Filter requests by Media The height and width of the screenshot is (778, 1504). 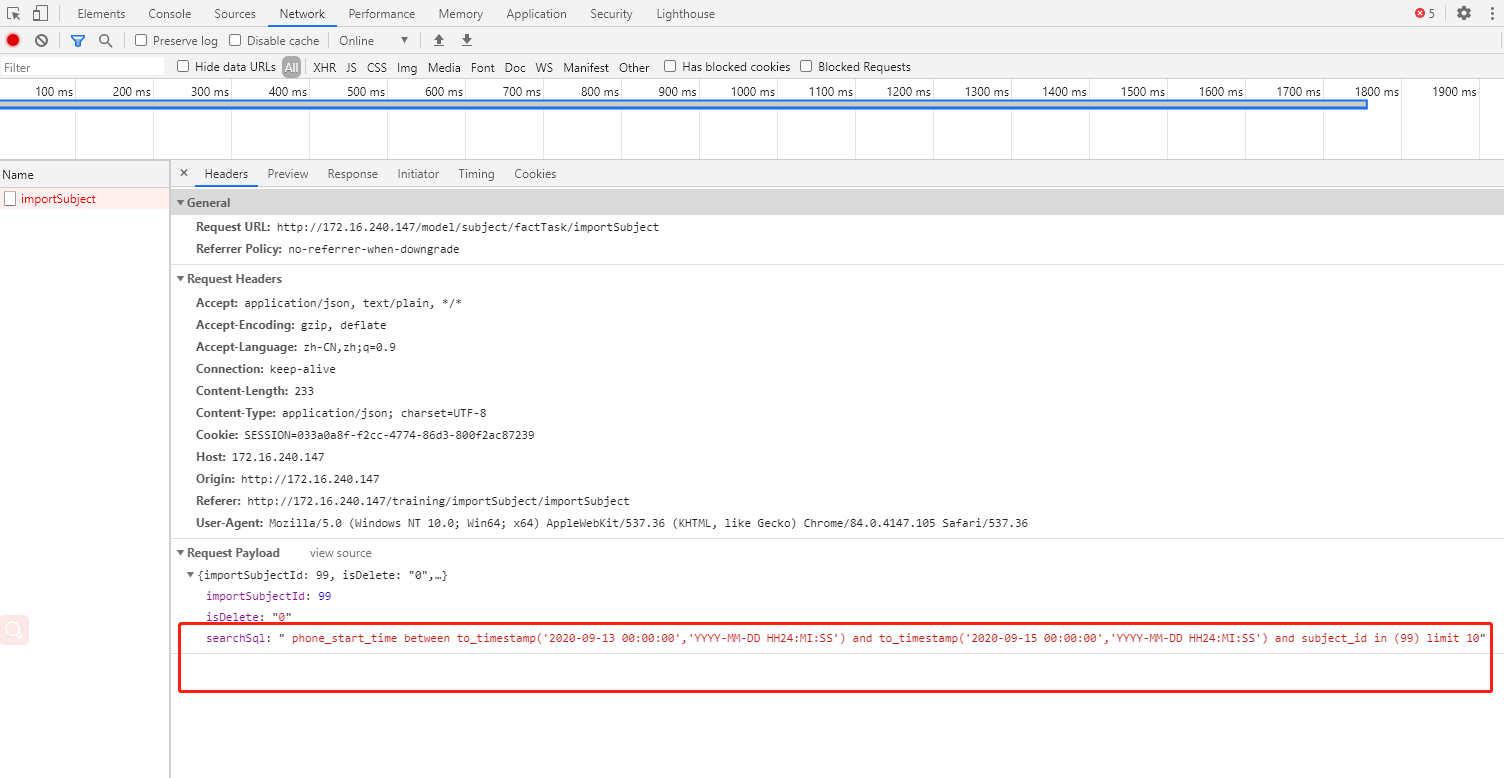444,67
